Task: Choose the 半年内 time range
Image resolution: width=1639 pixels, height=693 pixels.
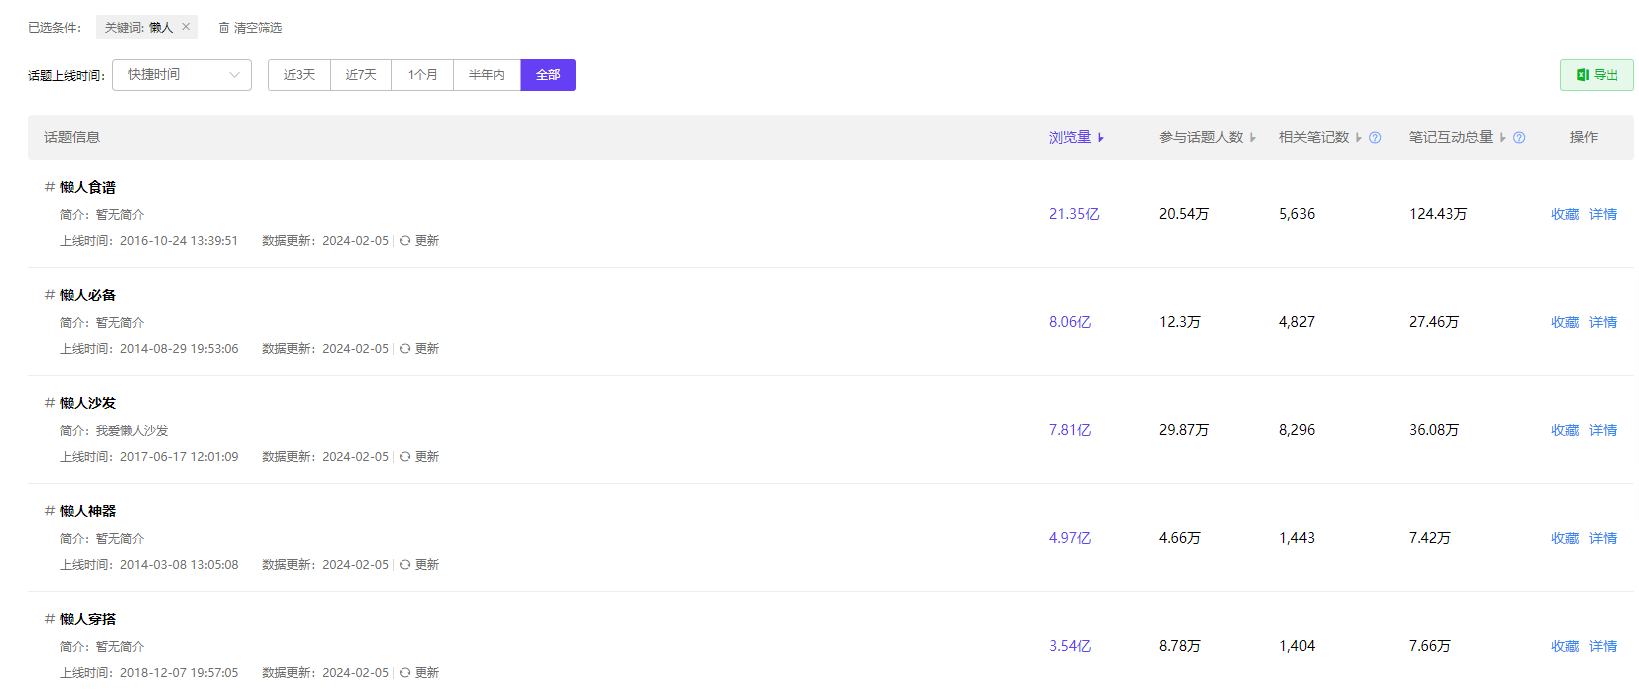Action: 487,75
